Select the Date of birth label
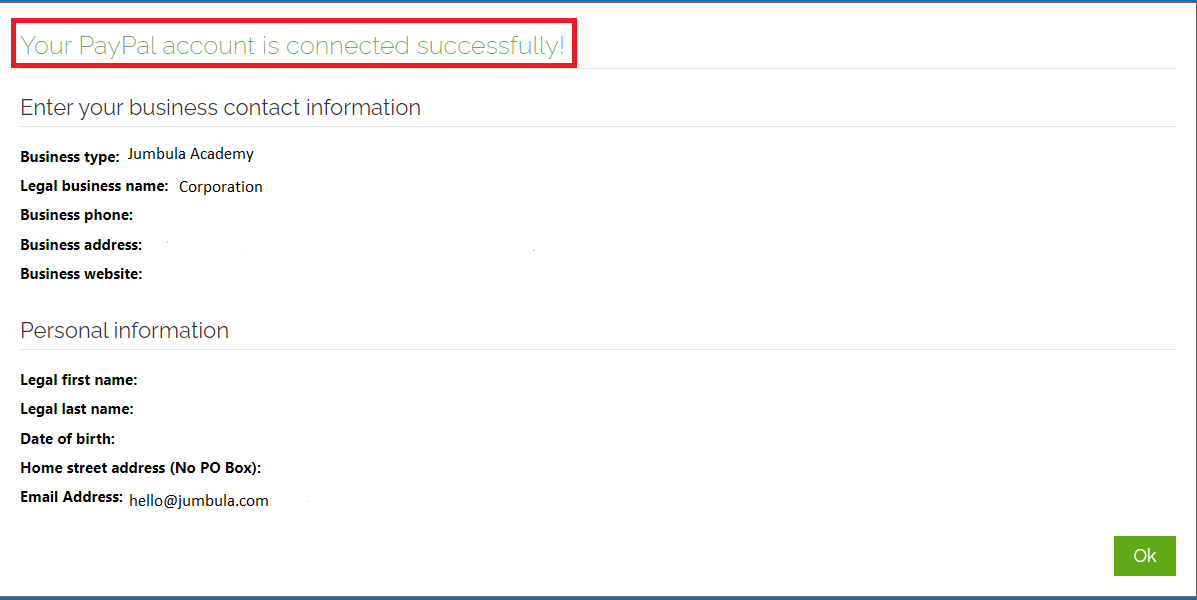Image resolution: width=1197 pixels, height=600 pixels. [67, 439]
